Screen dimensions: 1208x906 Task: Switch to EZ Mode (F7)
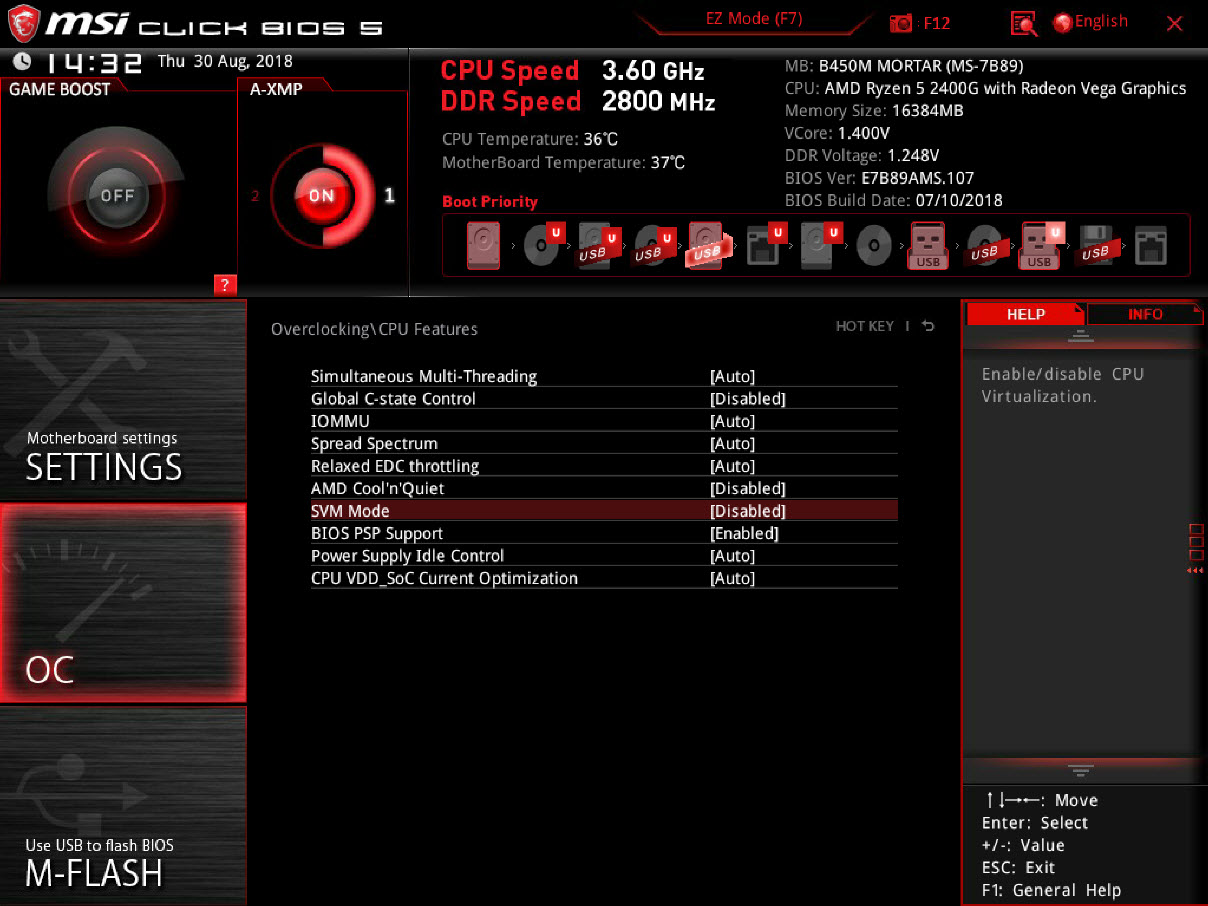pyautogui.click(x=753, y=19)
